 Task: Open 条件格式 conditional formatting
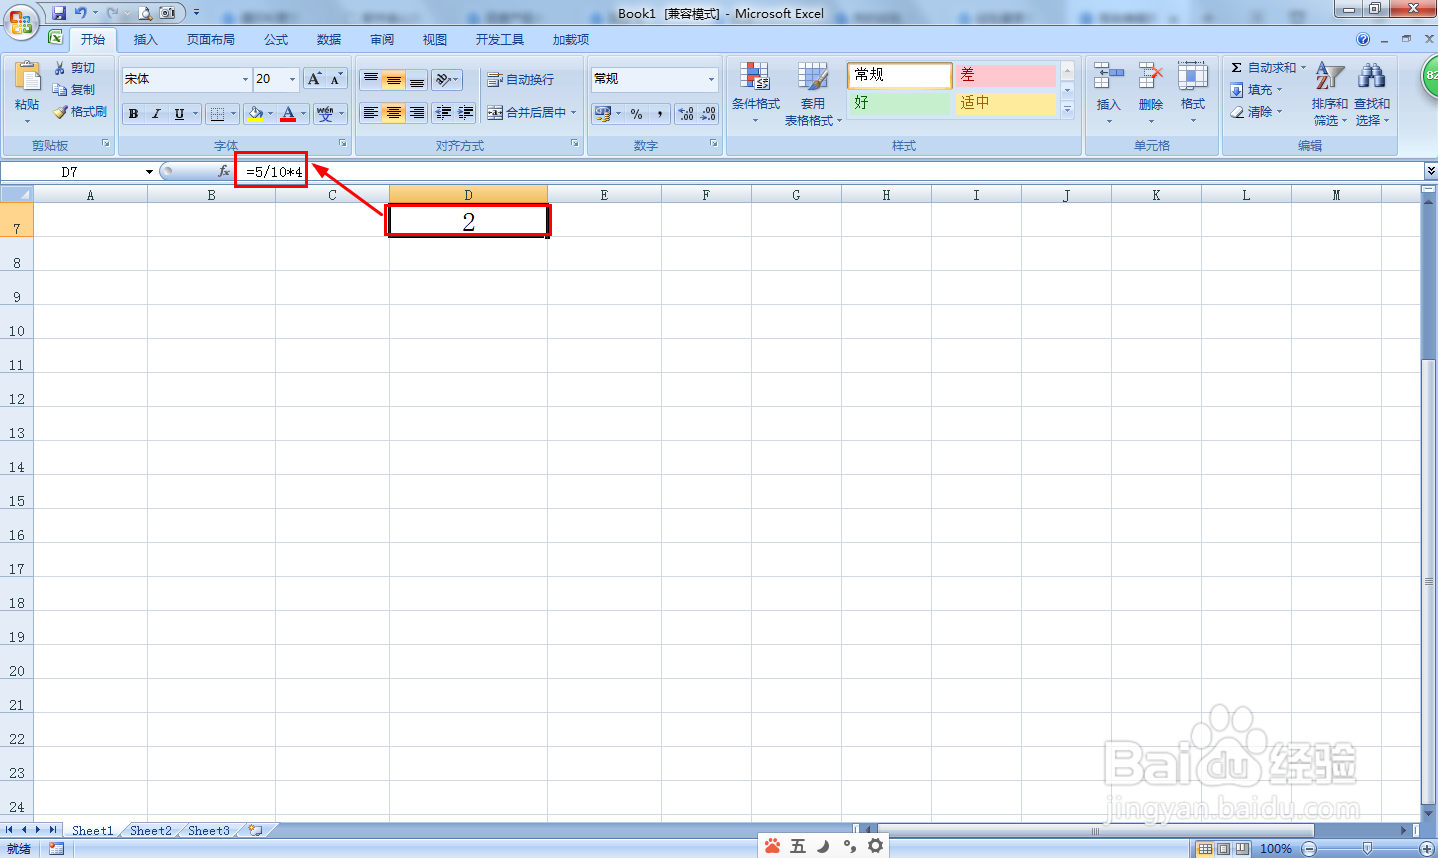(x=755, y=92)
